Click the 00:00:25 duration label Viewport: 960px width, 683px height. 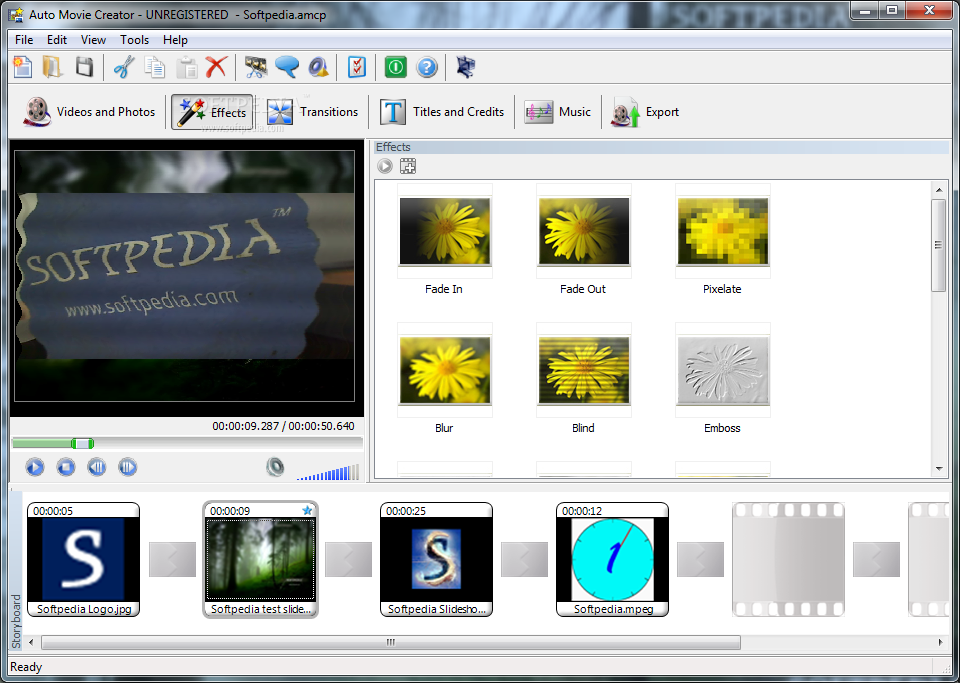click(406, 511)
